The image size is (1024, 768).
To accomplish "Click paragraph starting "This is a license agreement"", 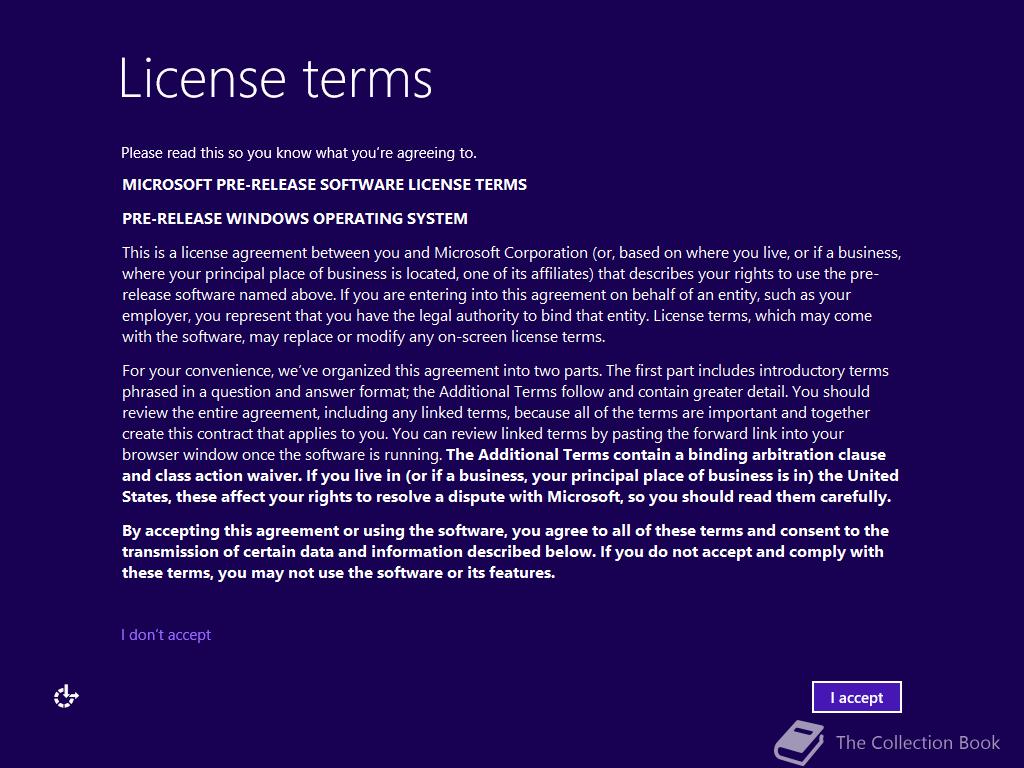I will (x=511, y=295).
